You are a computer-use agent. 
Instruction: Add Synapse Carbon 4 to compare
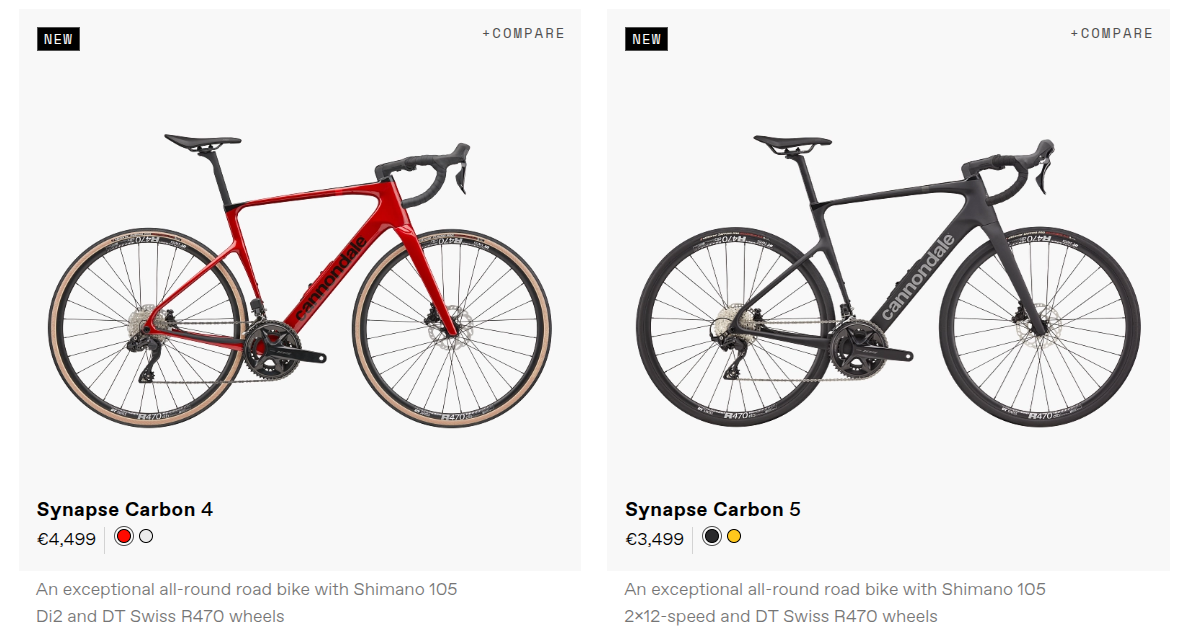pos(523,34)
